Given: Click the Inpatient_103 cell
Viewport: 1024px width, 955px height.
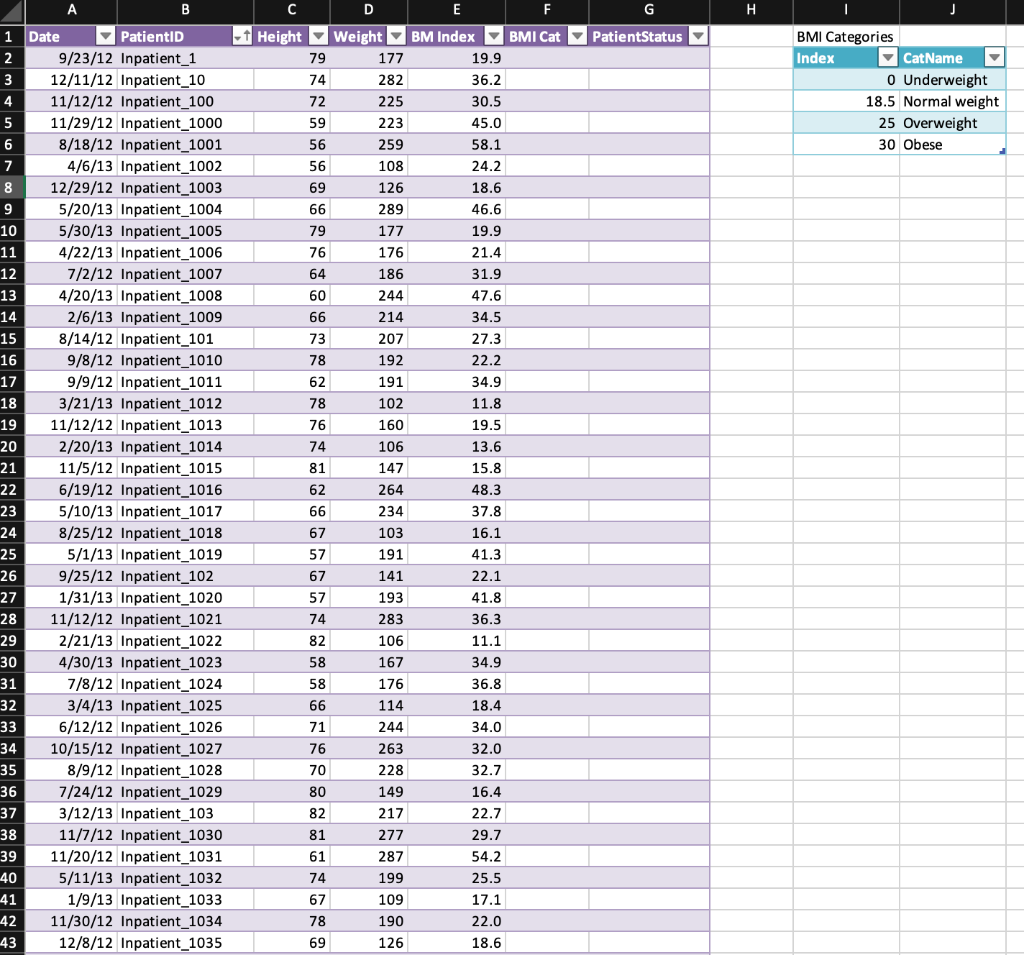Looking at the screenshot, I should [185, 813].
